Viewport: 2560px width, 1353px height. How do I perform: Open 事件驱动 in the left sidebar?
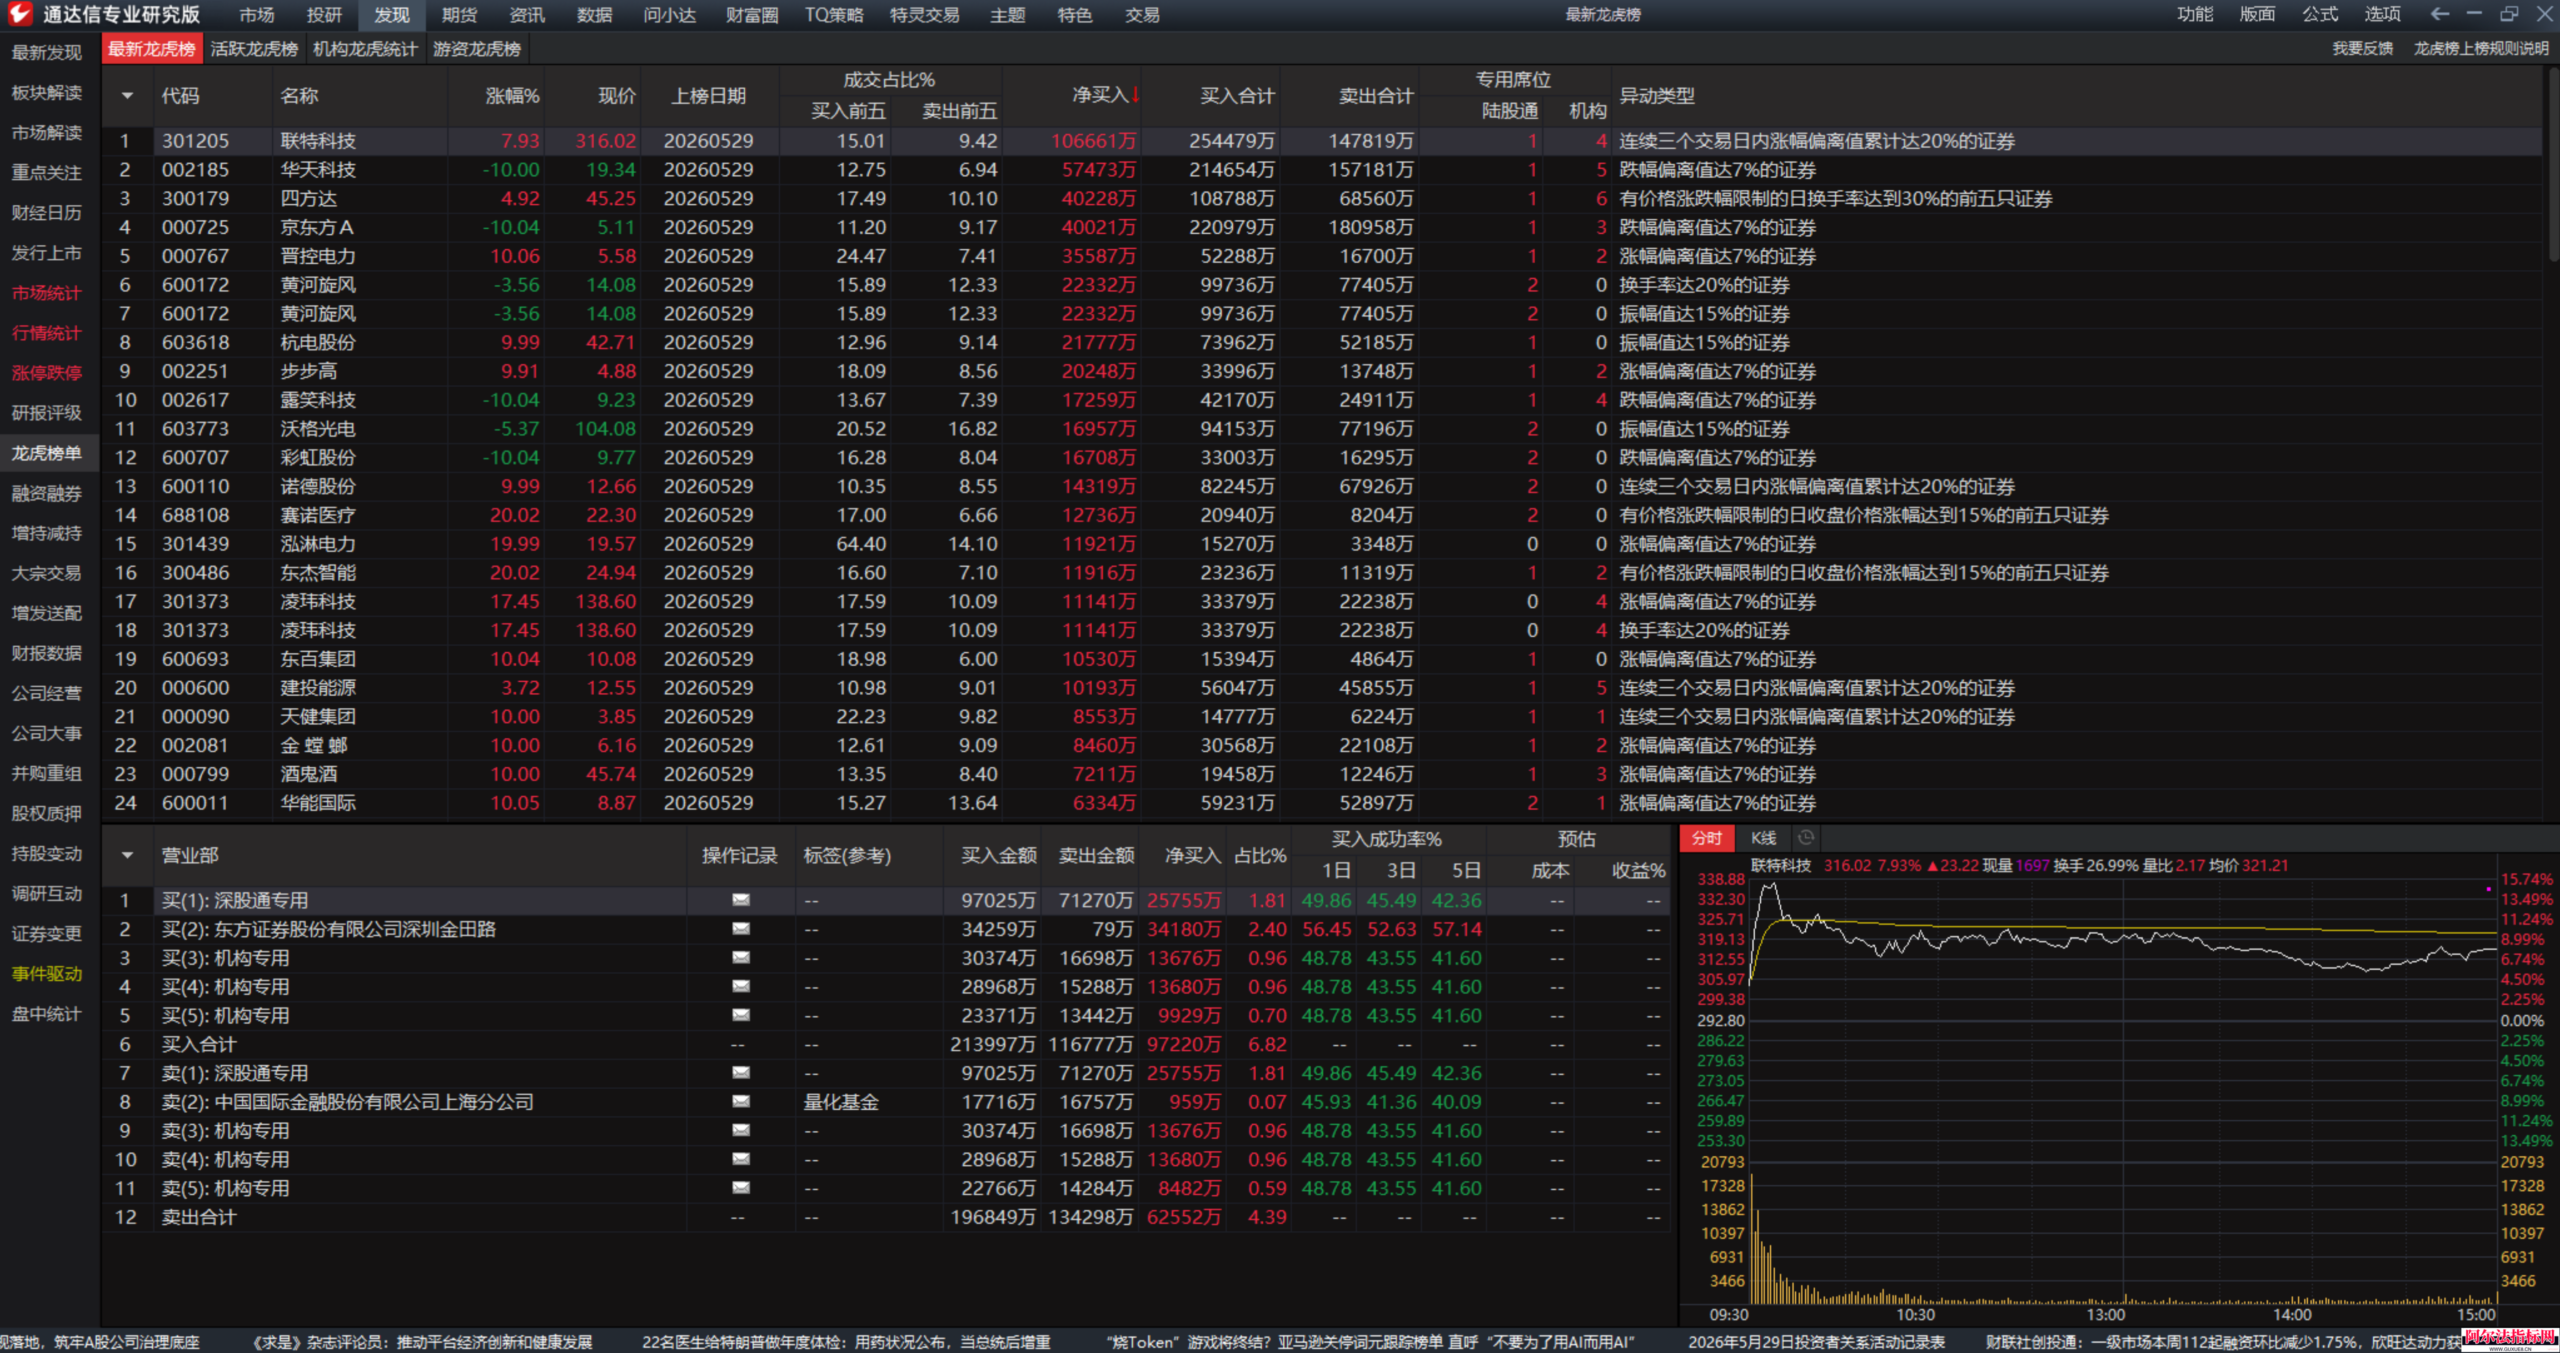[x=47, y=973]
